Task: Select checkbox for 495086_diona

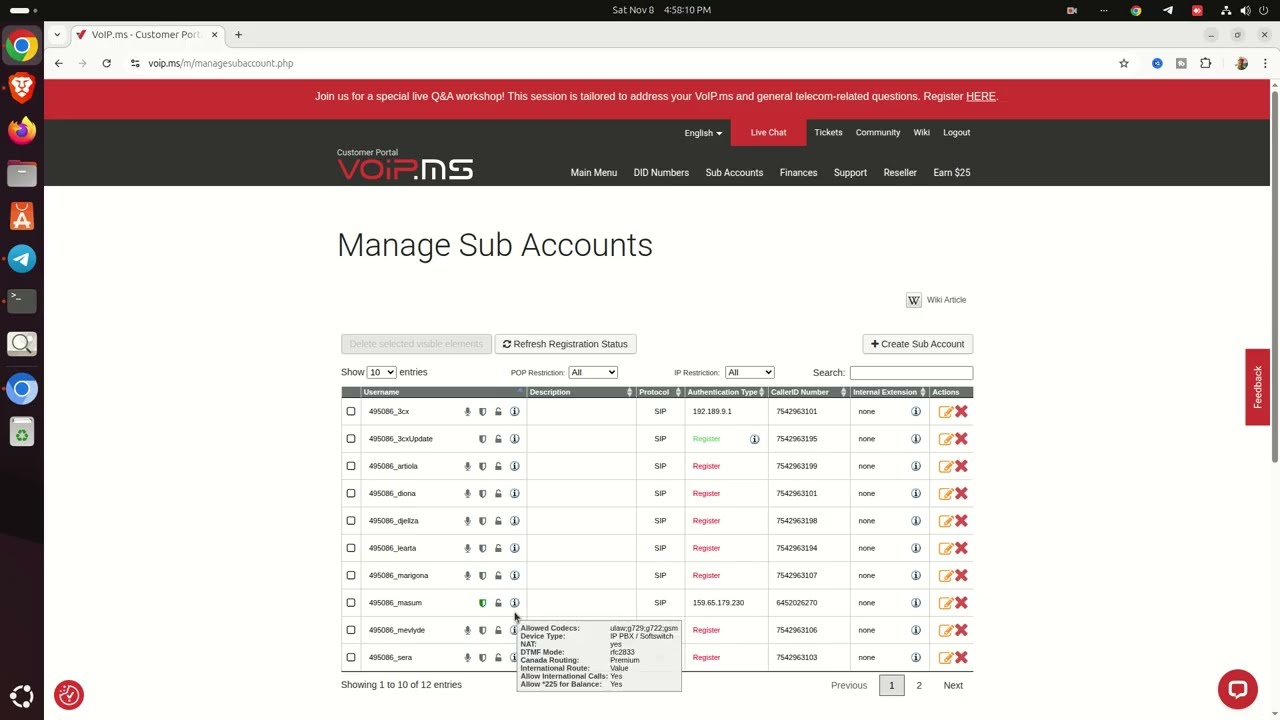Action: [351, 493]
